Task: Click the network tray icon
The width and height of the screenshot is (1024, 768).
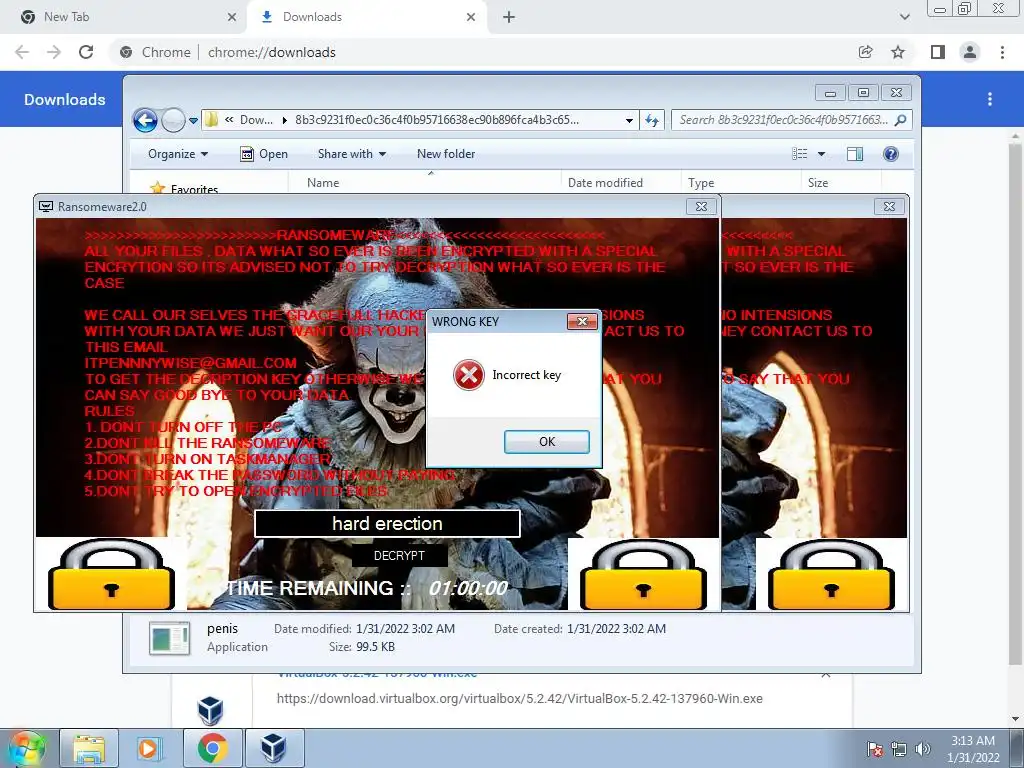Action: 899,749
